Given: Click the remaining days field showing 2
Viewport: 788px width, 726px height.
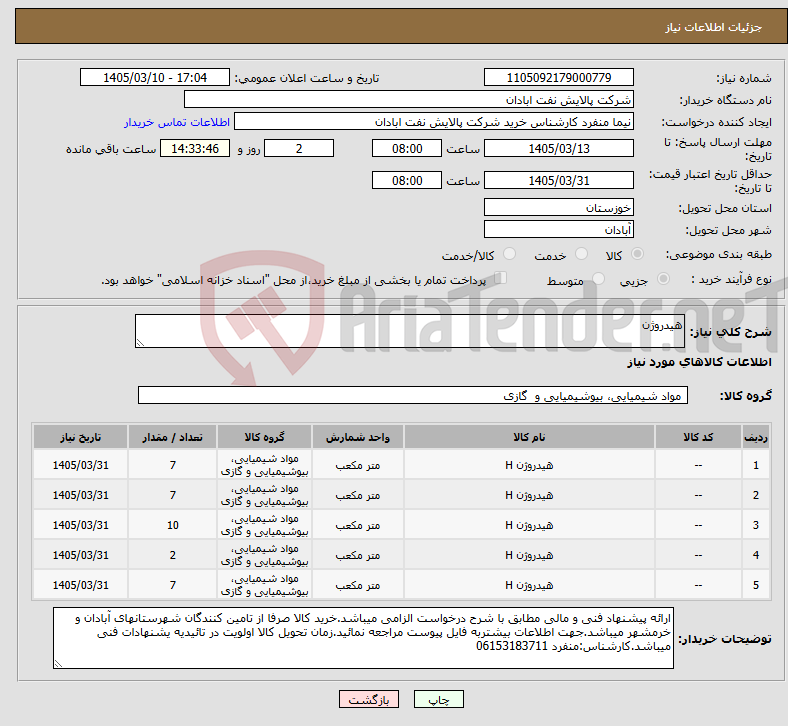Looking at the screenshot, I should [299, 148].
